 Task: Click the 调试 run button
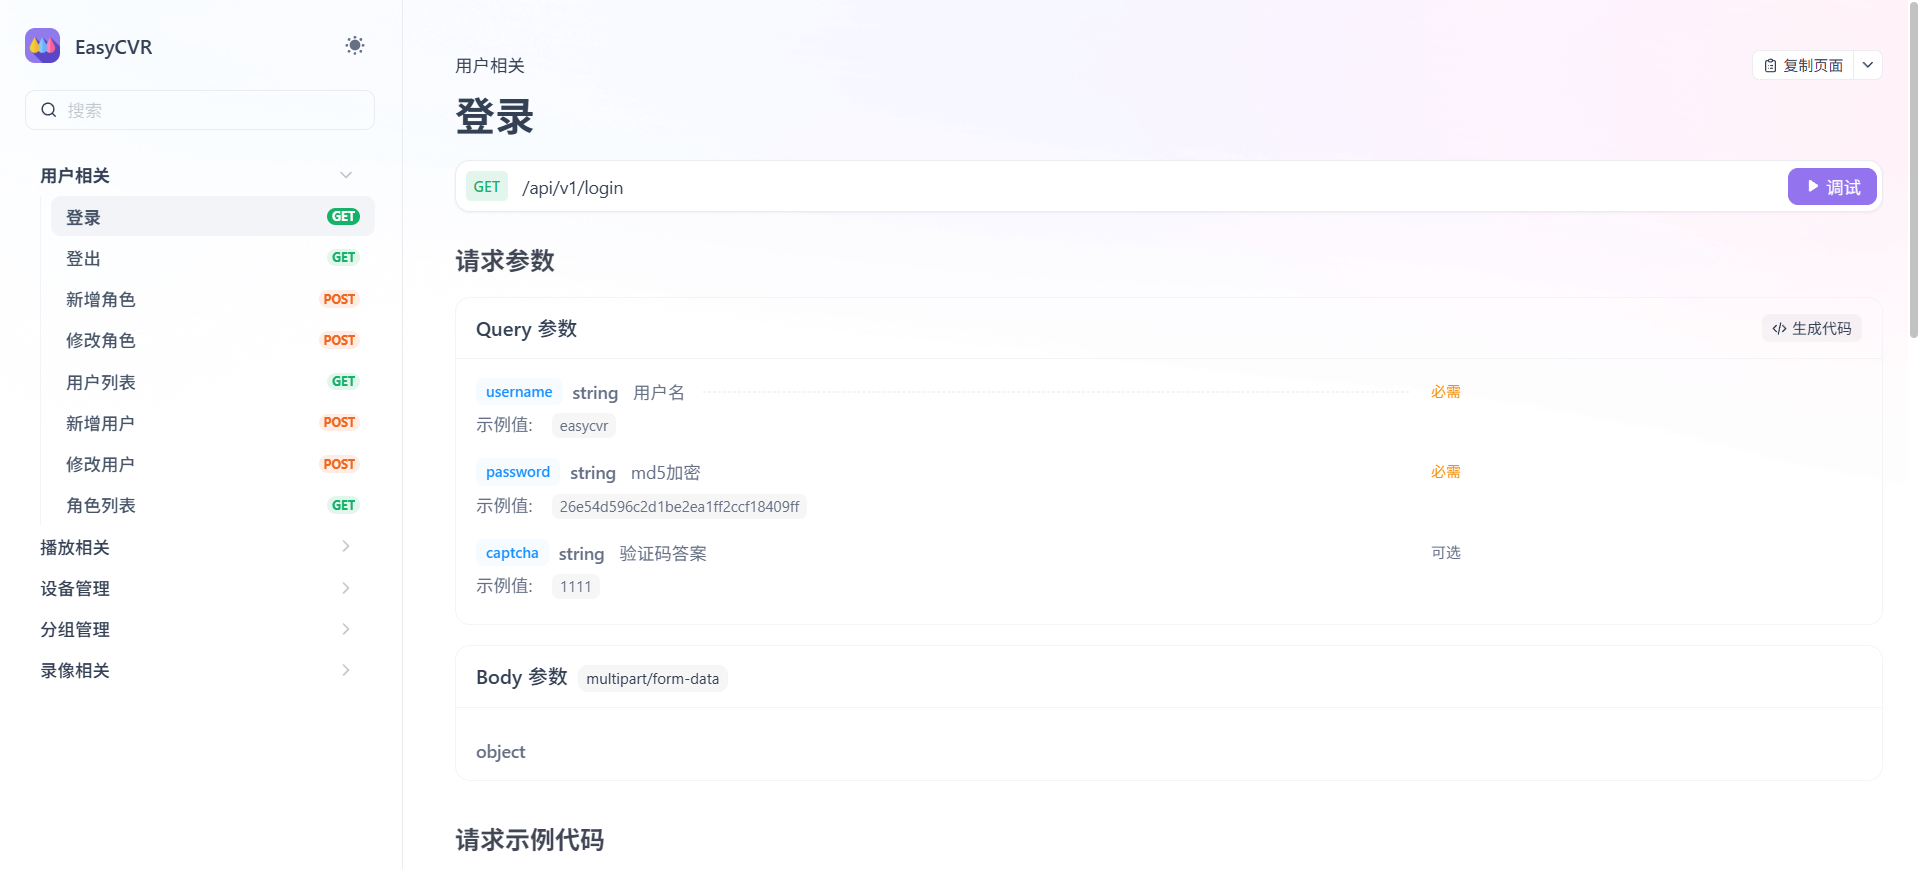[1831, 187]
